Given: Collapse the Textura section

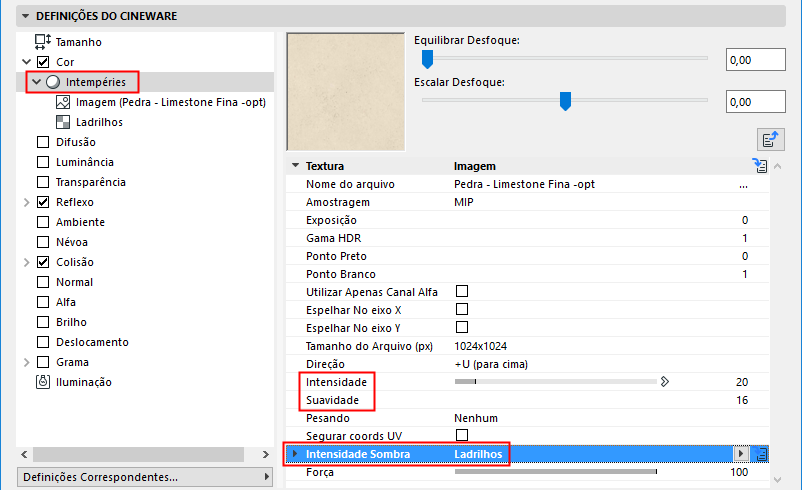Looking at the screenshot, I should coord(295,165).
